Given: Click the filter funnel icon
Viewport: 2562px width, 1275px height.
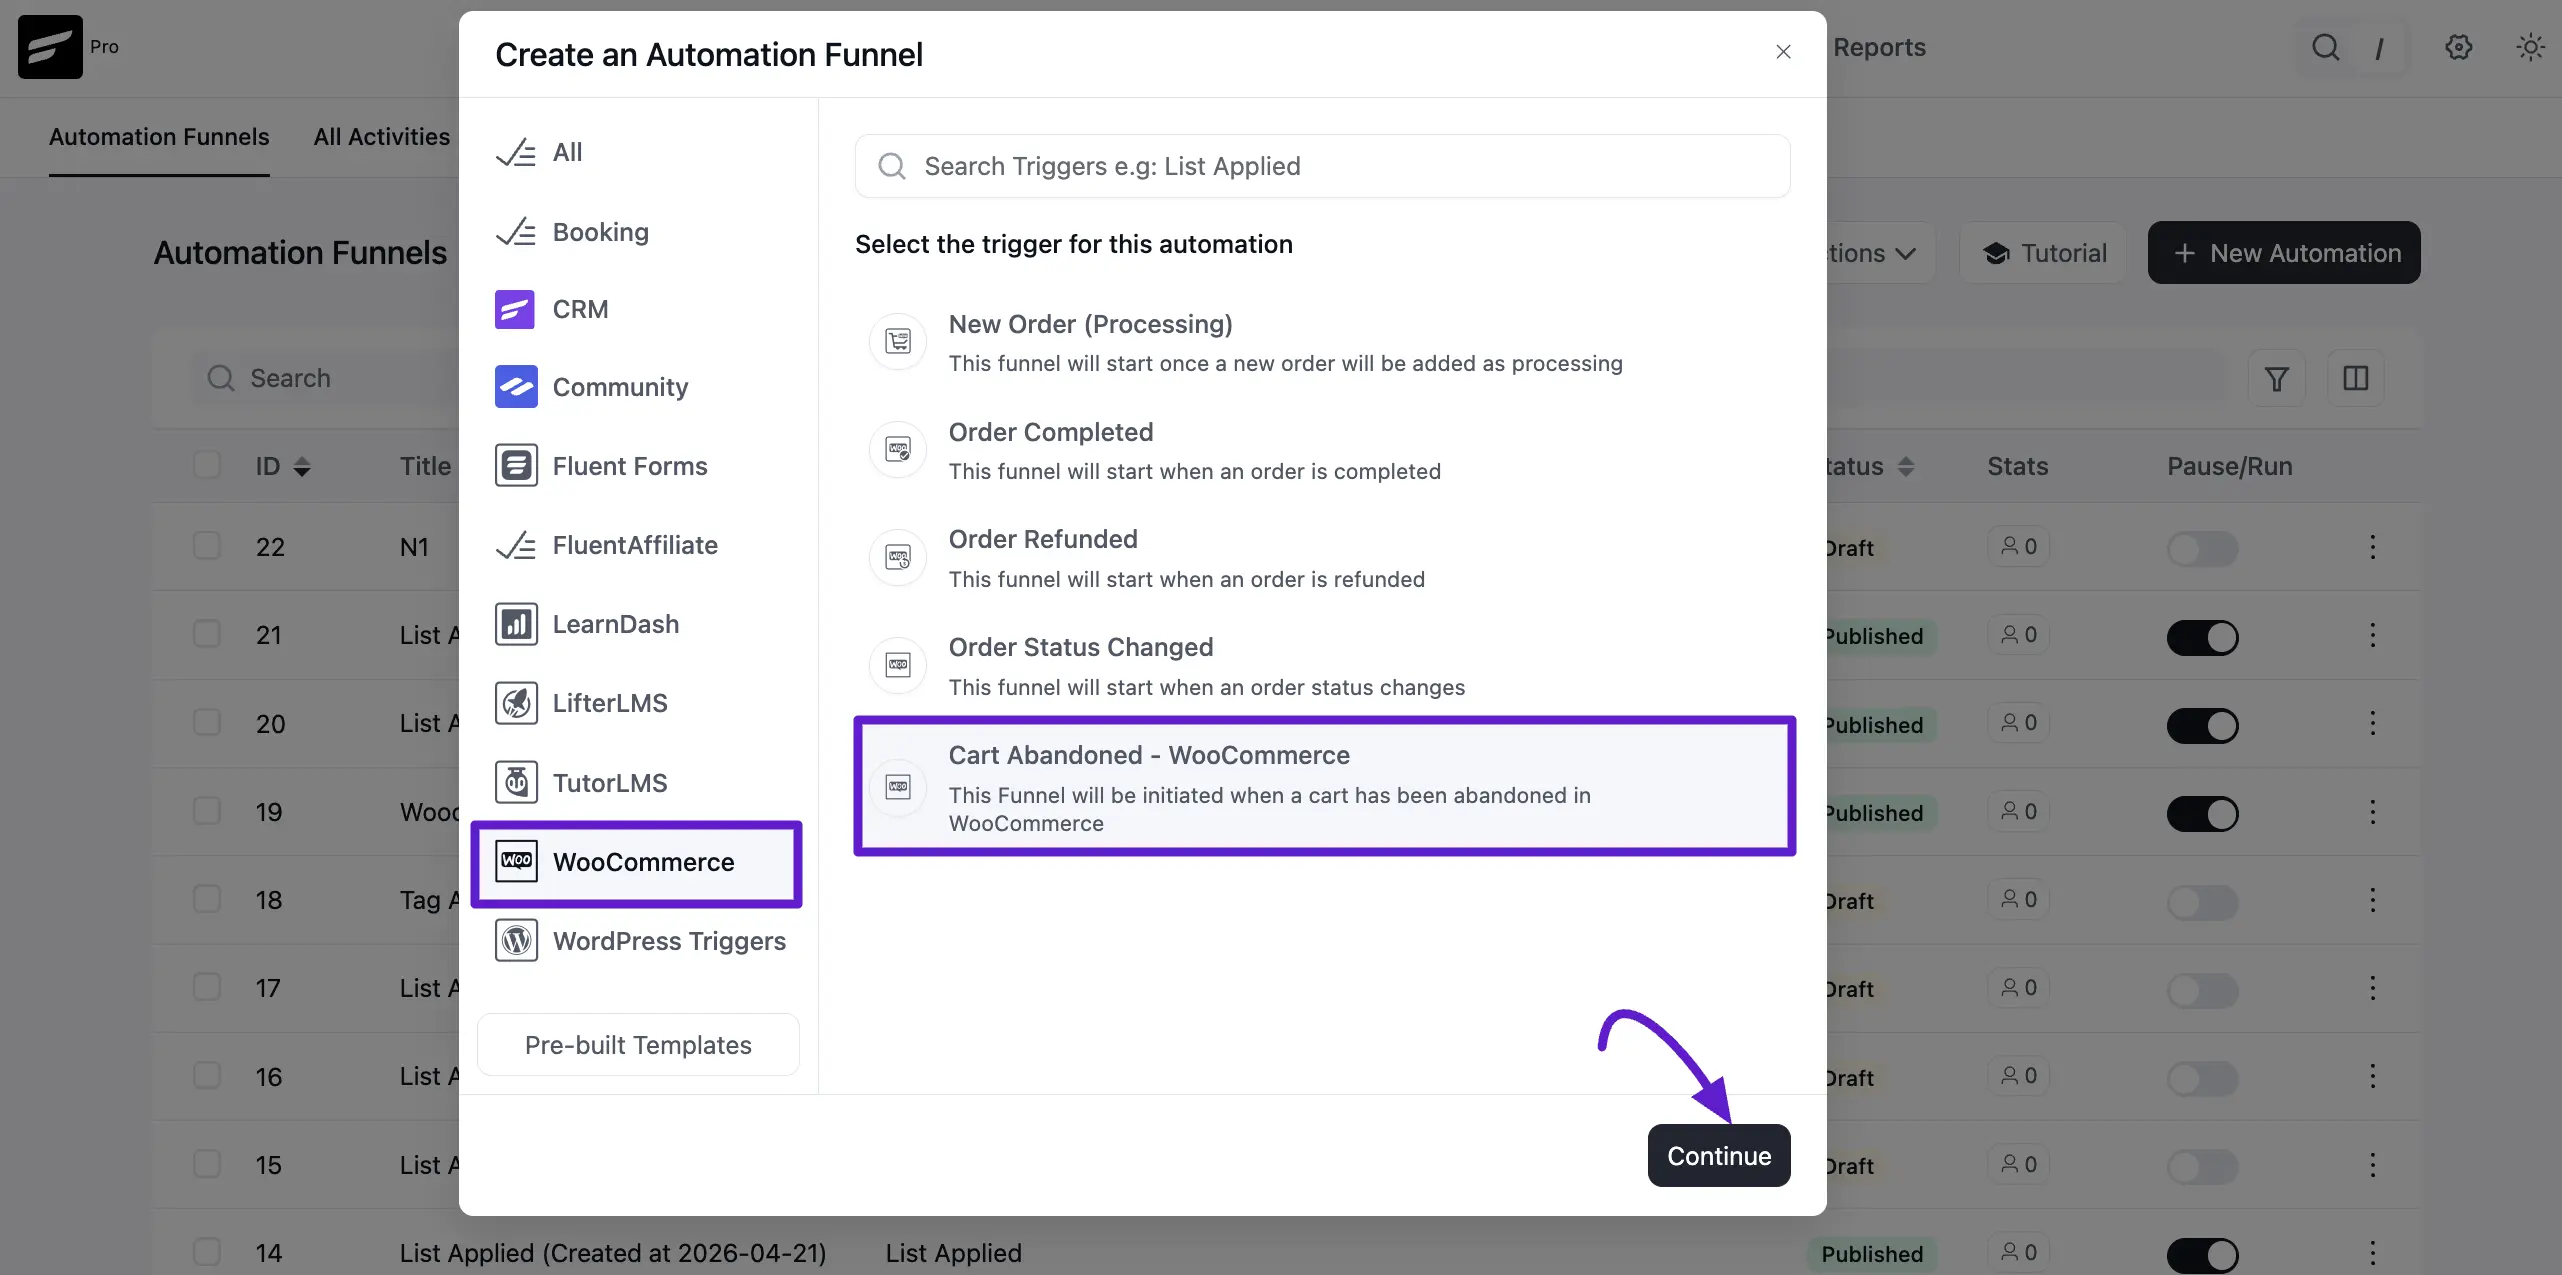Looking at the screenshot, I should click(2276, 378).
